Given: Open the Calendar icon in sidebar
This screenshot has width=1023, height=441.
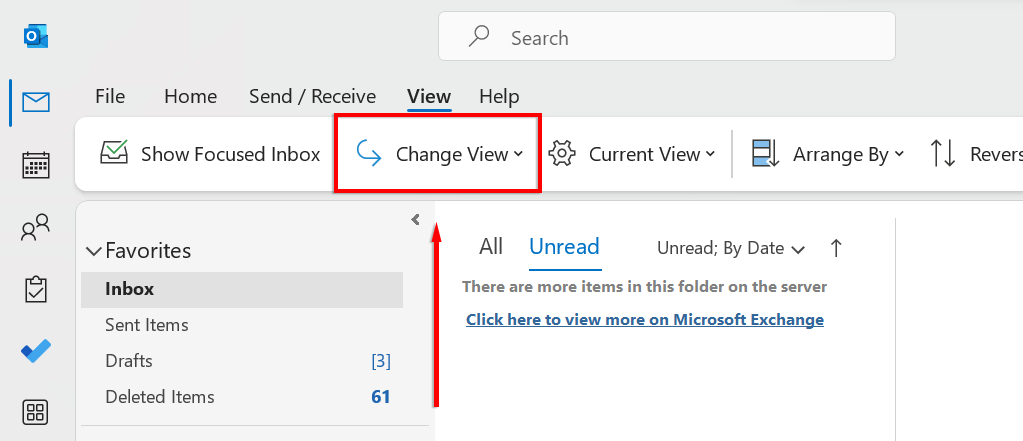Looking at the screenshot, I should click(36, 166).
